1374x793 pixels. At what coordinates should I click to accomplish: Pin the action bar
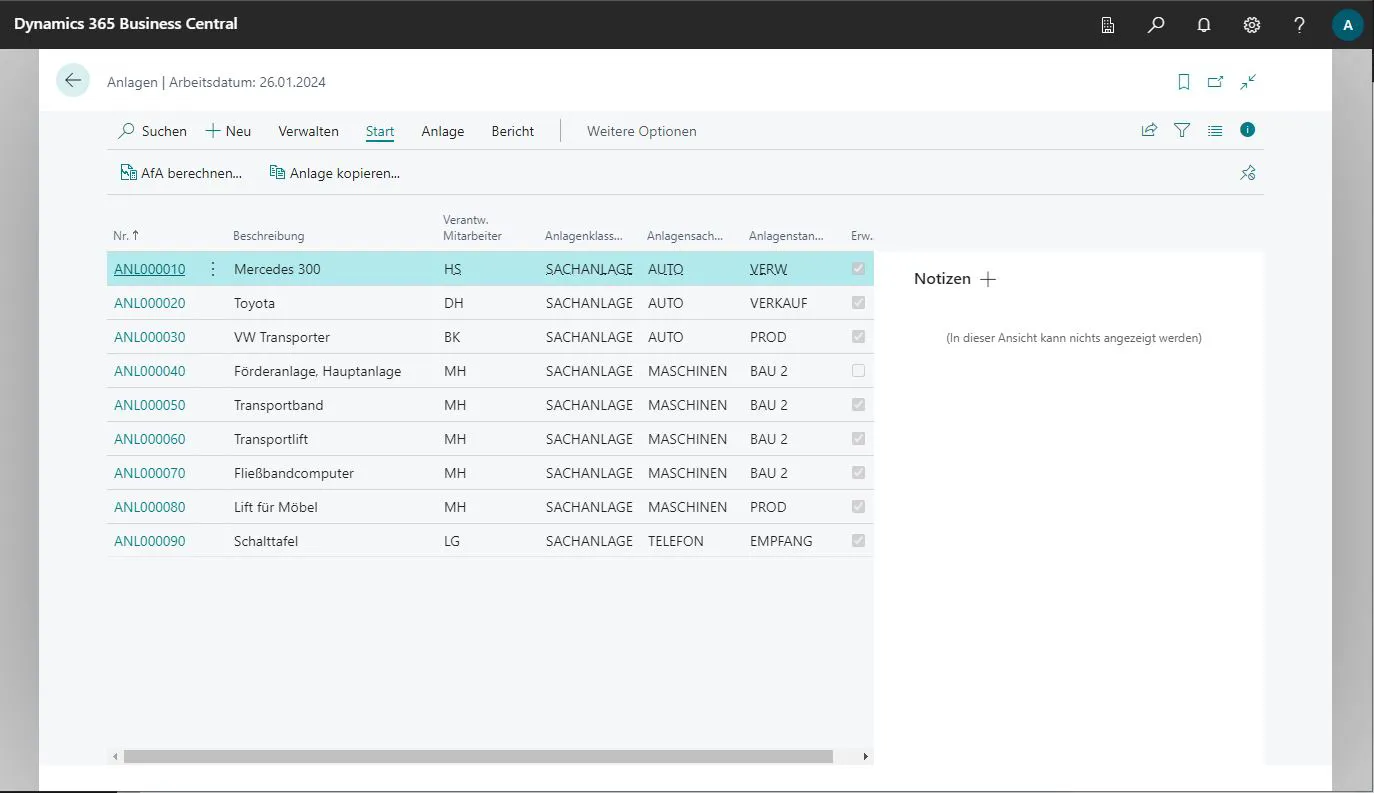[1248, 173]
